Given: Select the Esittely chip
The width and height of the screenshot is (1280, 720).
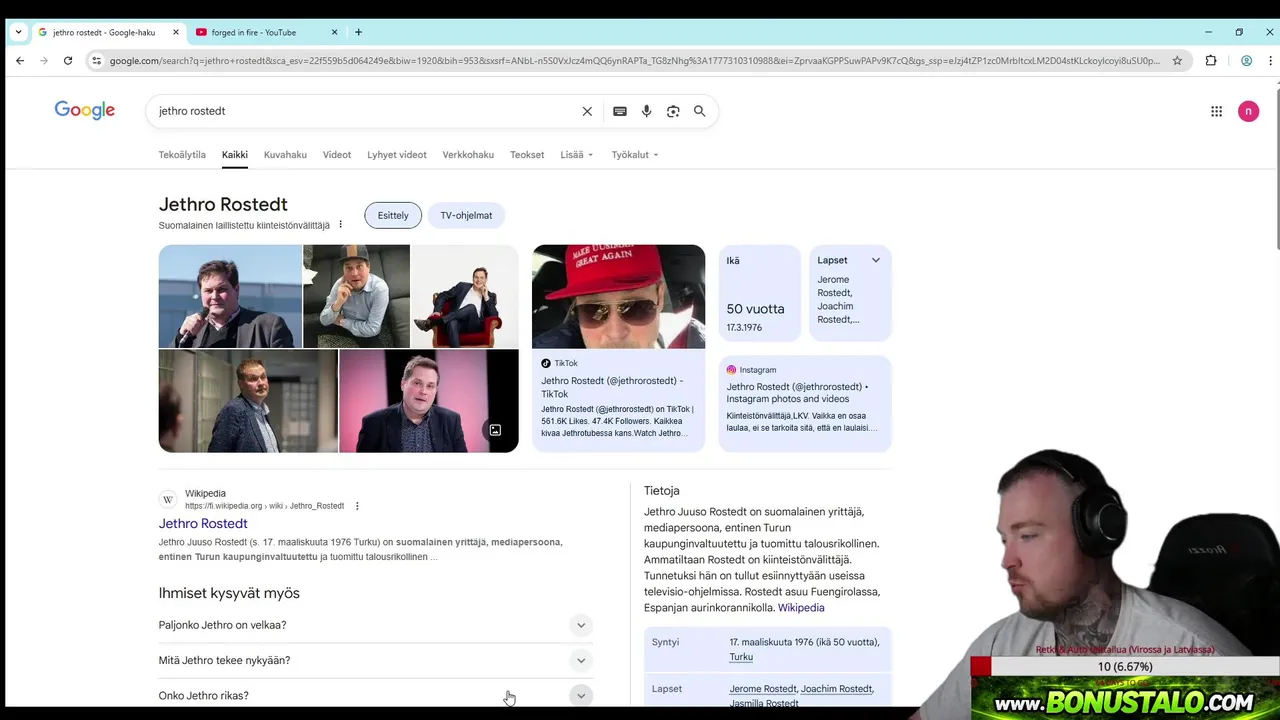Looking at the screenshot, I should pos(393,215).
